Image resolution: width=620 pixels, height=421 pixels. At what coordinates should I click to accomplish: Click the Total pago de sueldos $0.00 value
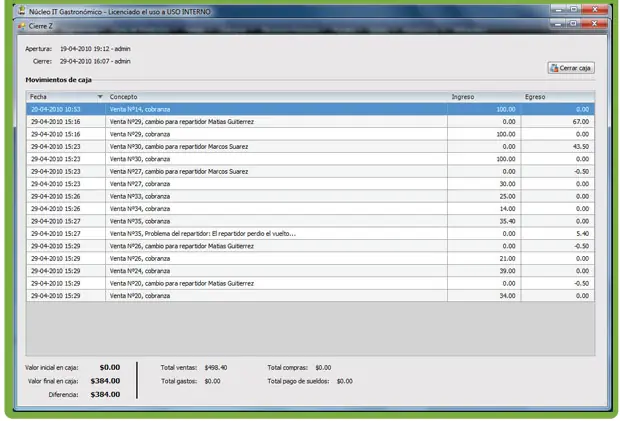tap(345, 381)
